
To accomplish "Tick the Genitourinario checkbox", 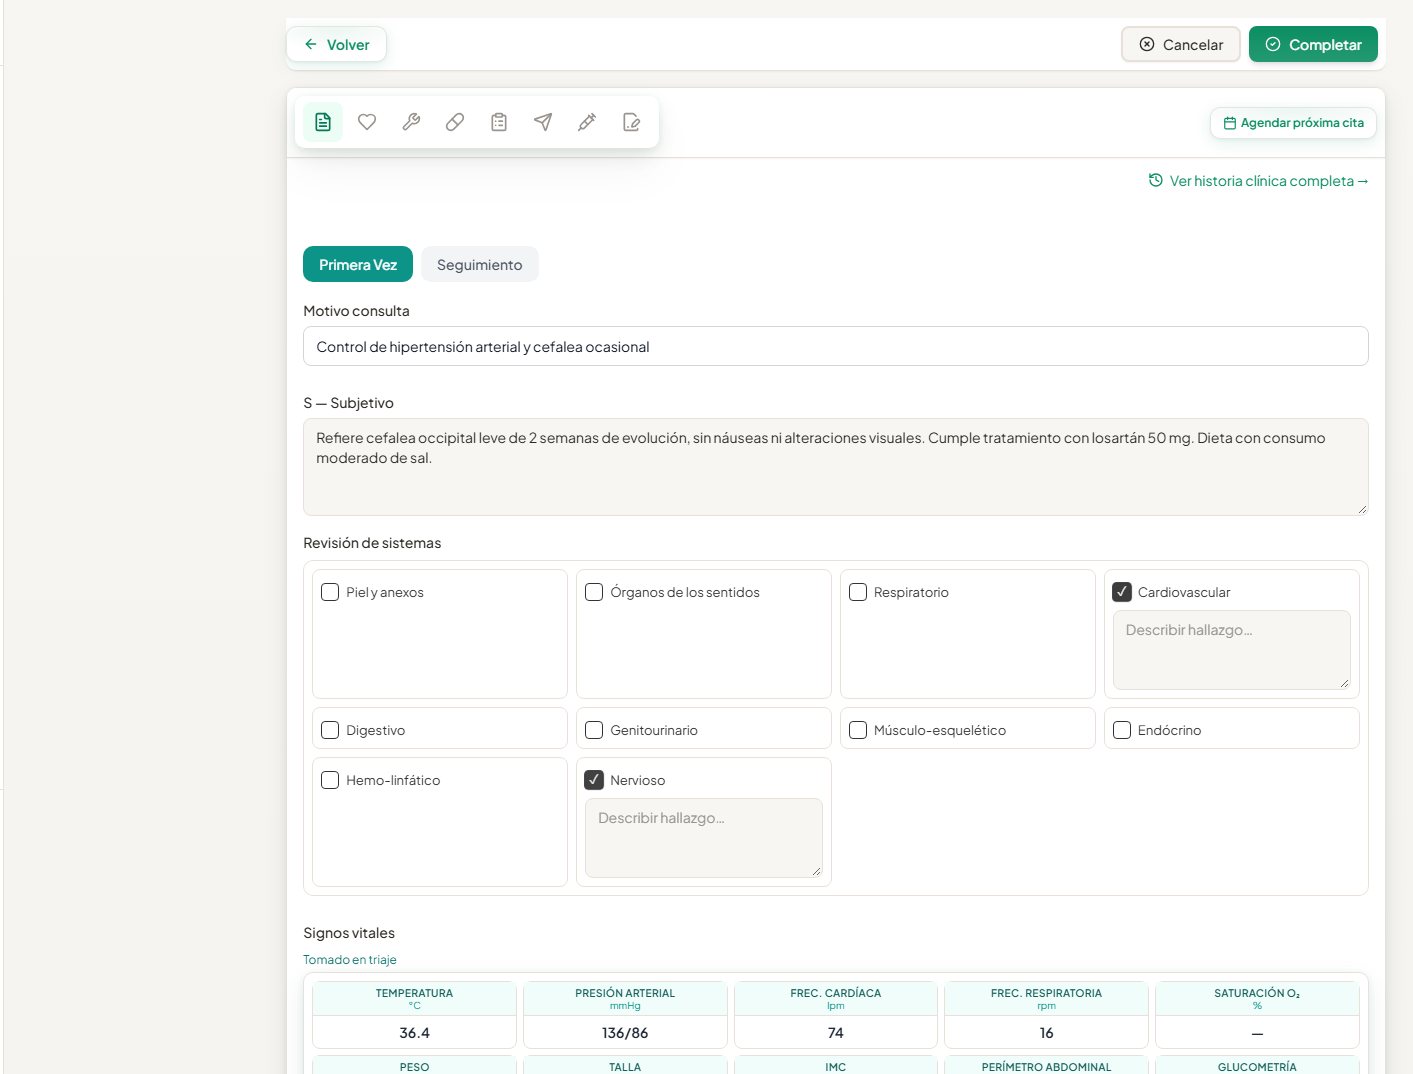I will 594,730.
